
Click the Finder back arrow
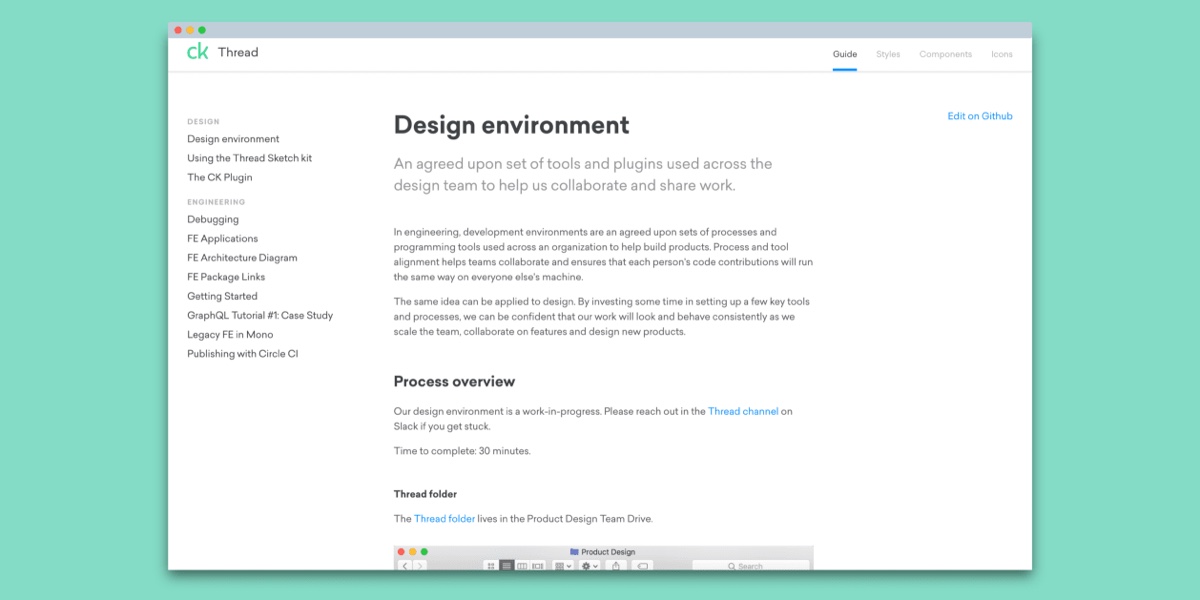(x=405, y=566)
